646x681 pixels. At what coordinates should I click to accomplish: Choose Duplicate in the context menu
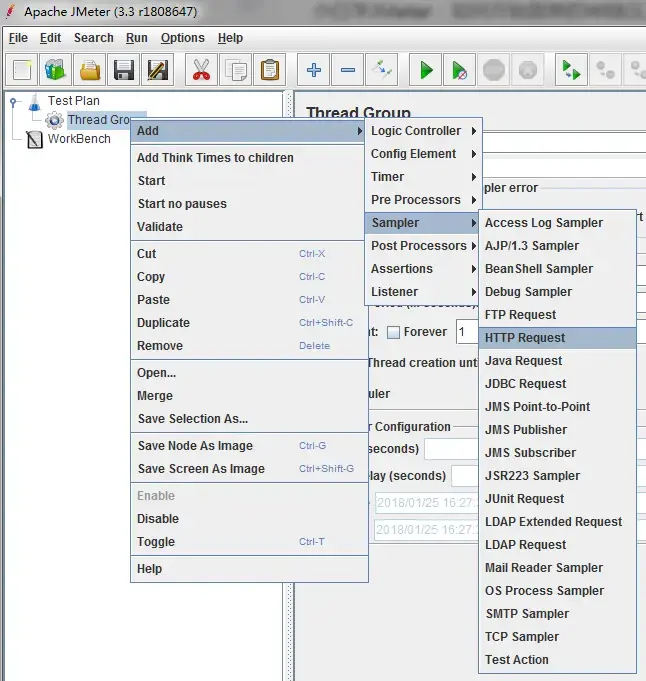tap(248, 323)
